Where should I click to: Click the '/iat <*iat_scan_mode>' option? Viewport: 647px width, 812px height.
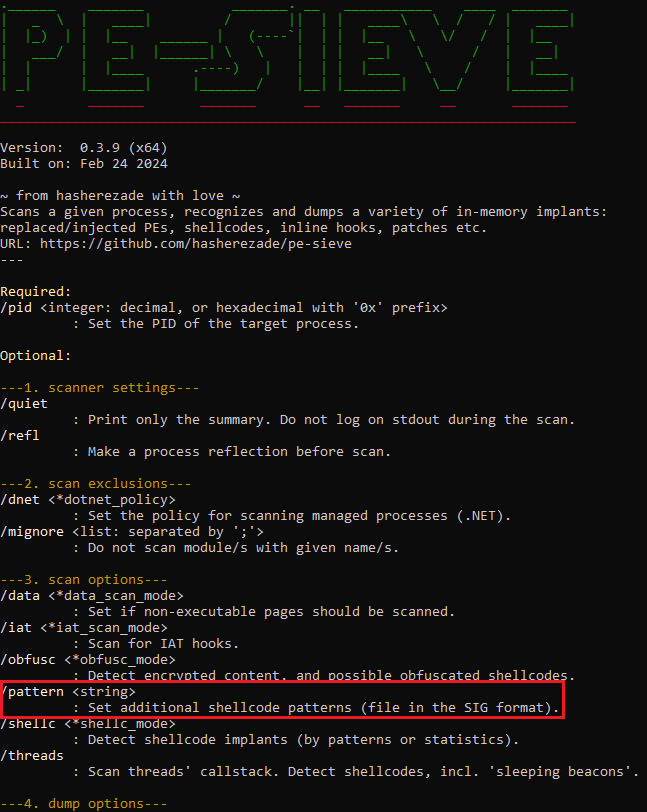click(x=84, y=628)
